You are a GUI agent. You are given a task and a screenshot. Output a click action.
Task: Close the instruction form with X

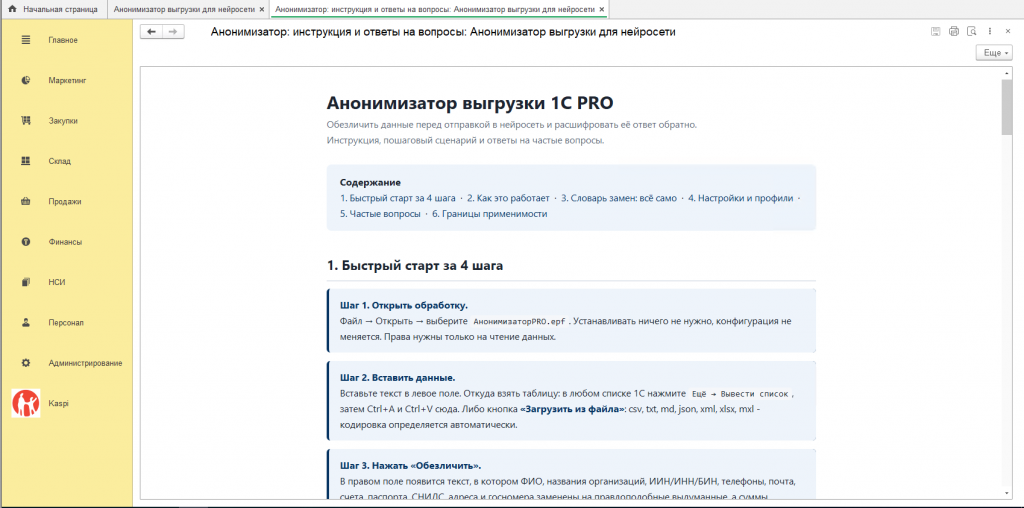tap(1008, 31)
